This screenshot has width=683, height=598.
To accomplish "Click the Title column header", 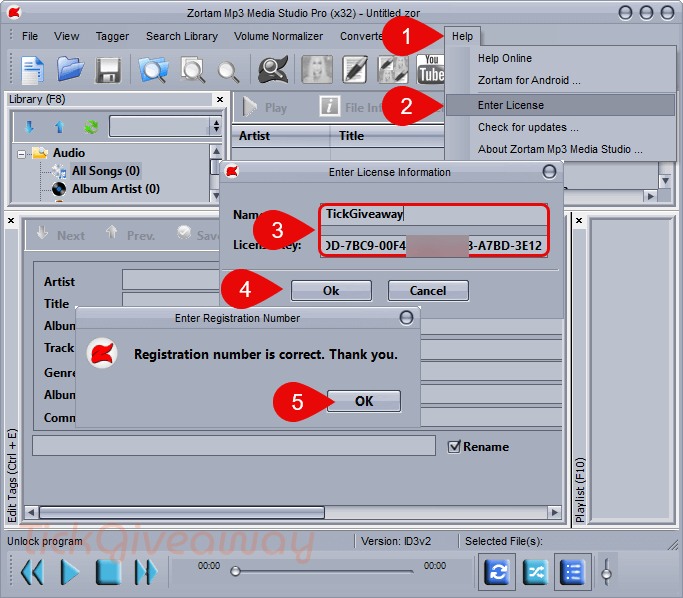I will tap(388, 136).
